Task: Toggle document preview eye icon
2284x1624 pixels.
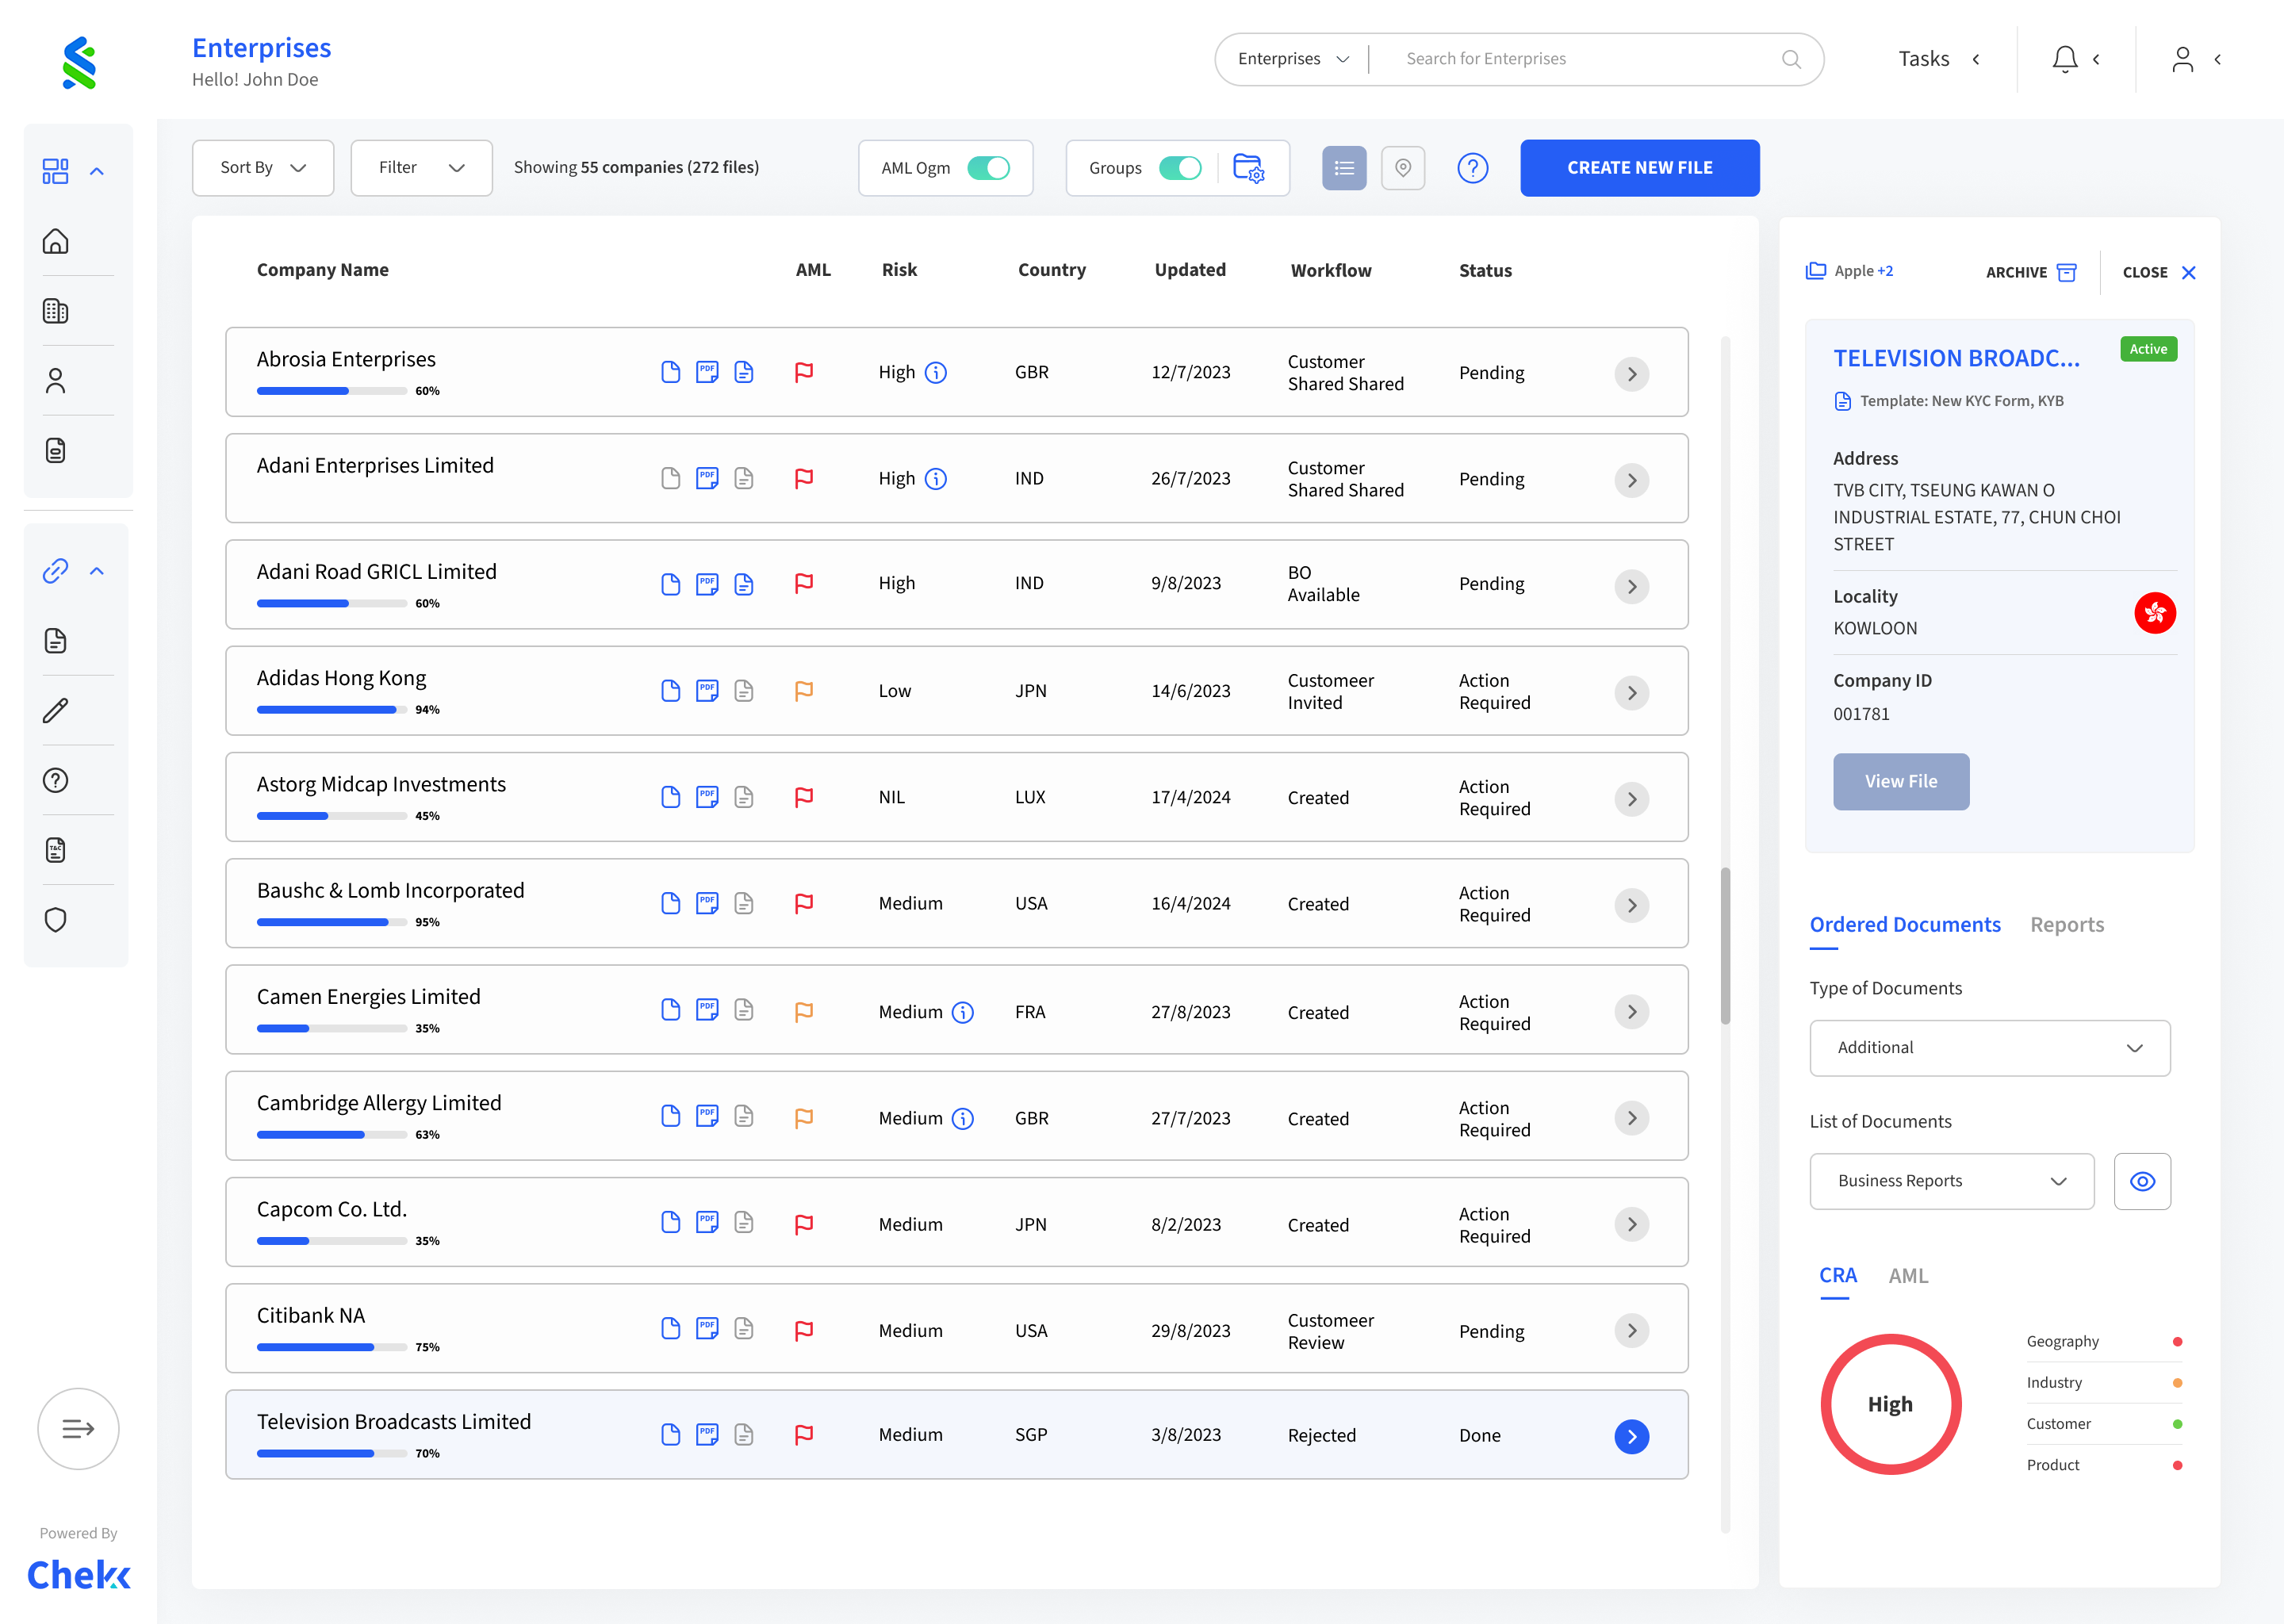Action: click(x=2142, y=1181)
